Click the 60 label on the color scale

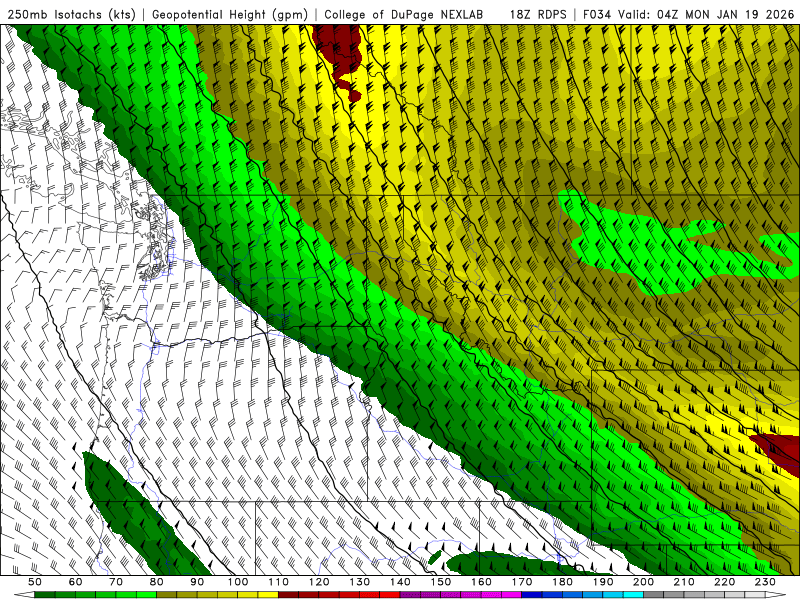pos(76,582)
